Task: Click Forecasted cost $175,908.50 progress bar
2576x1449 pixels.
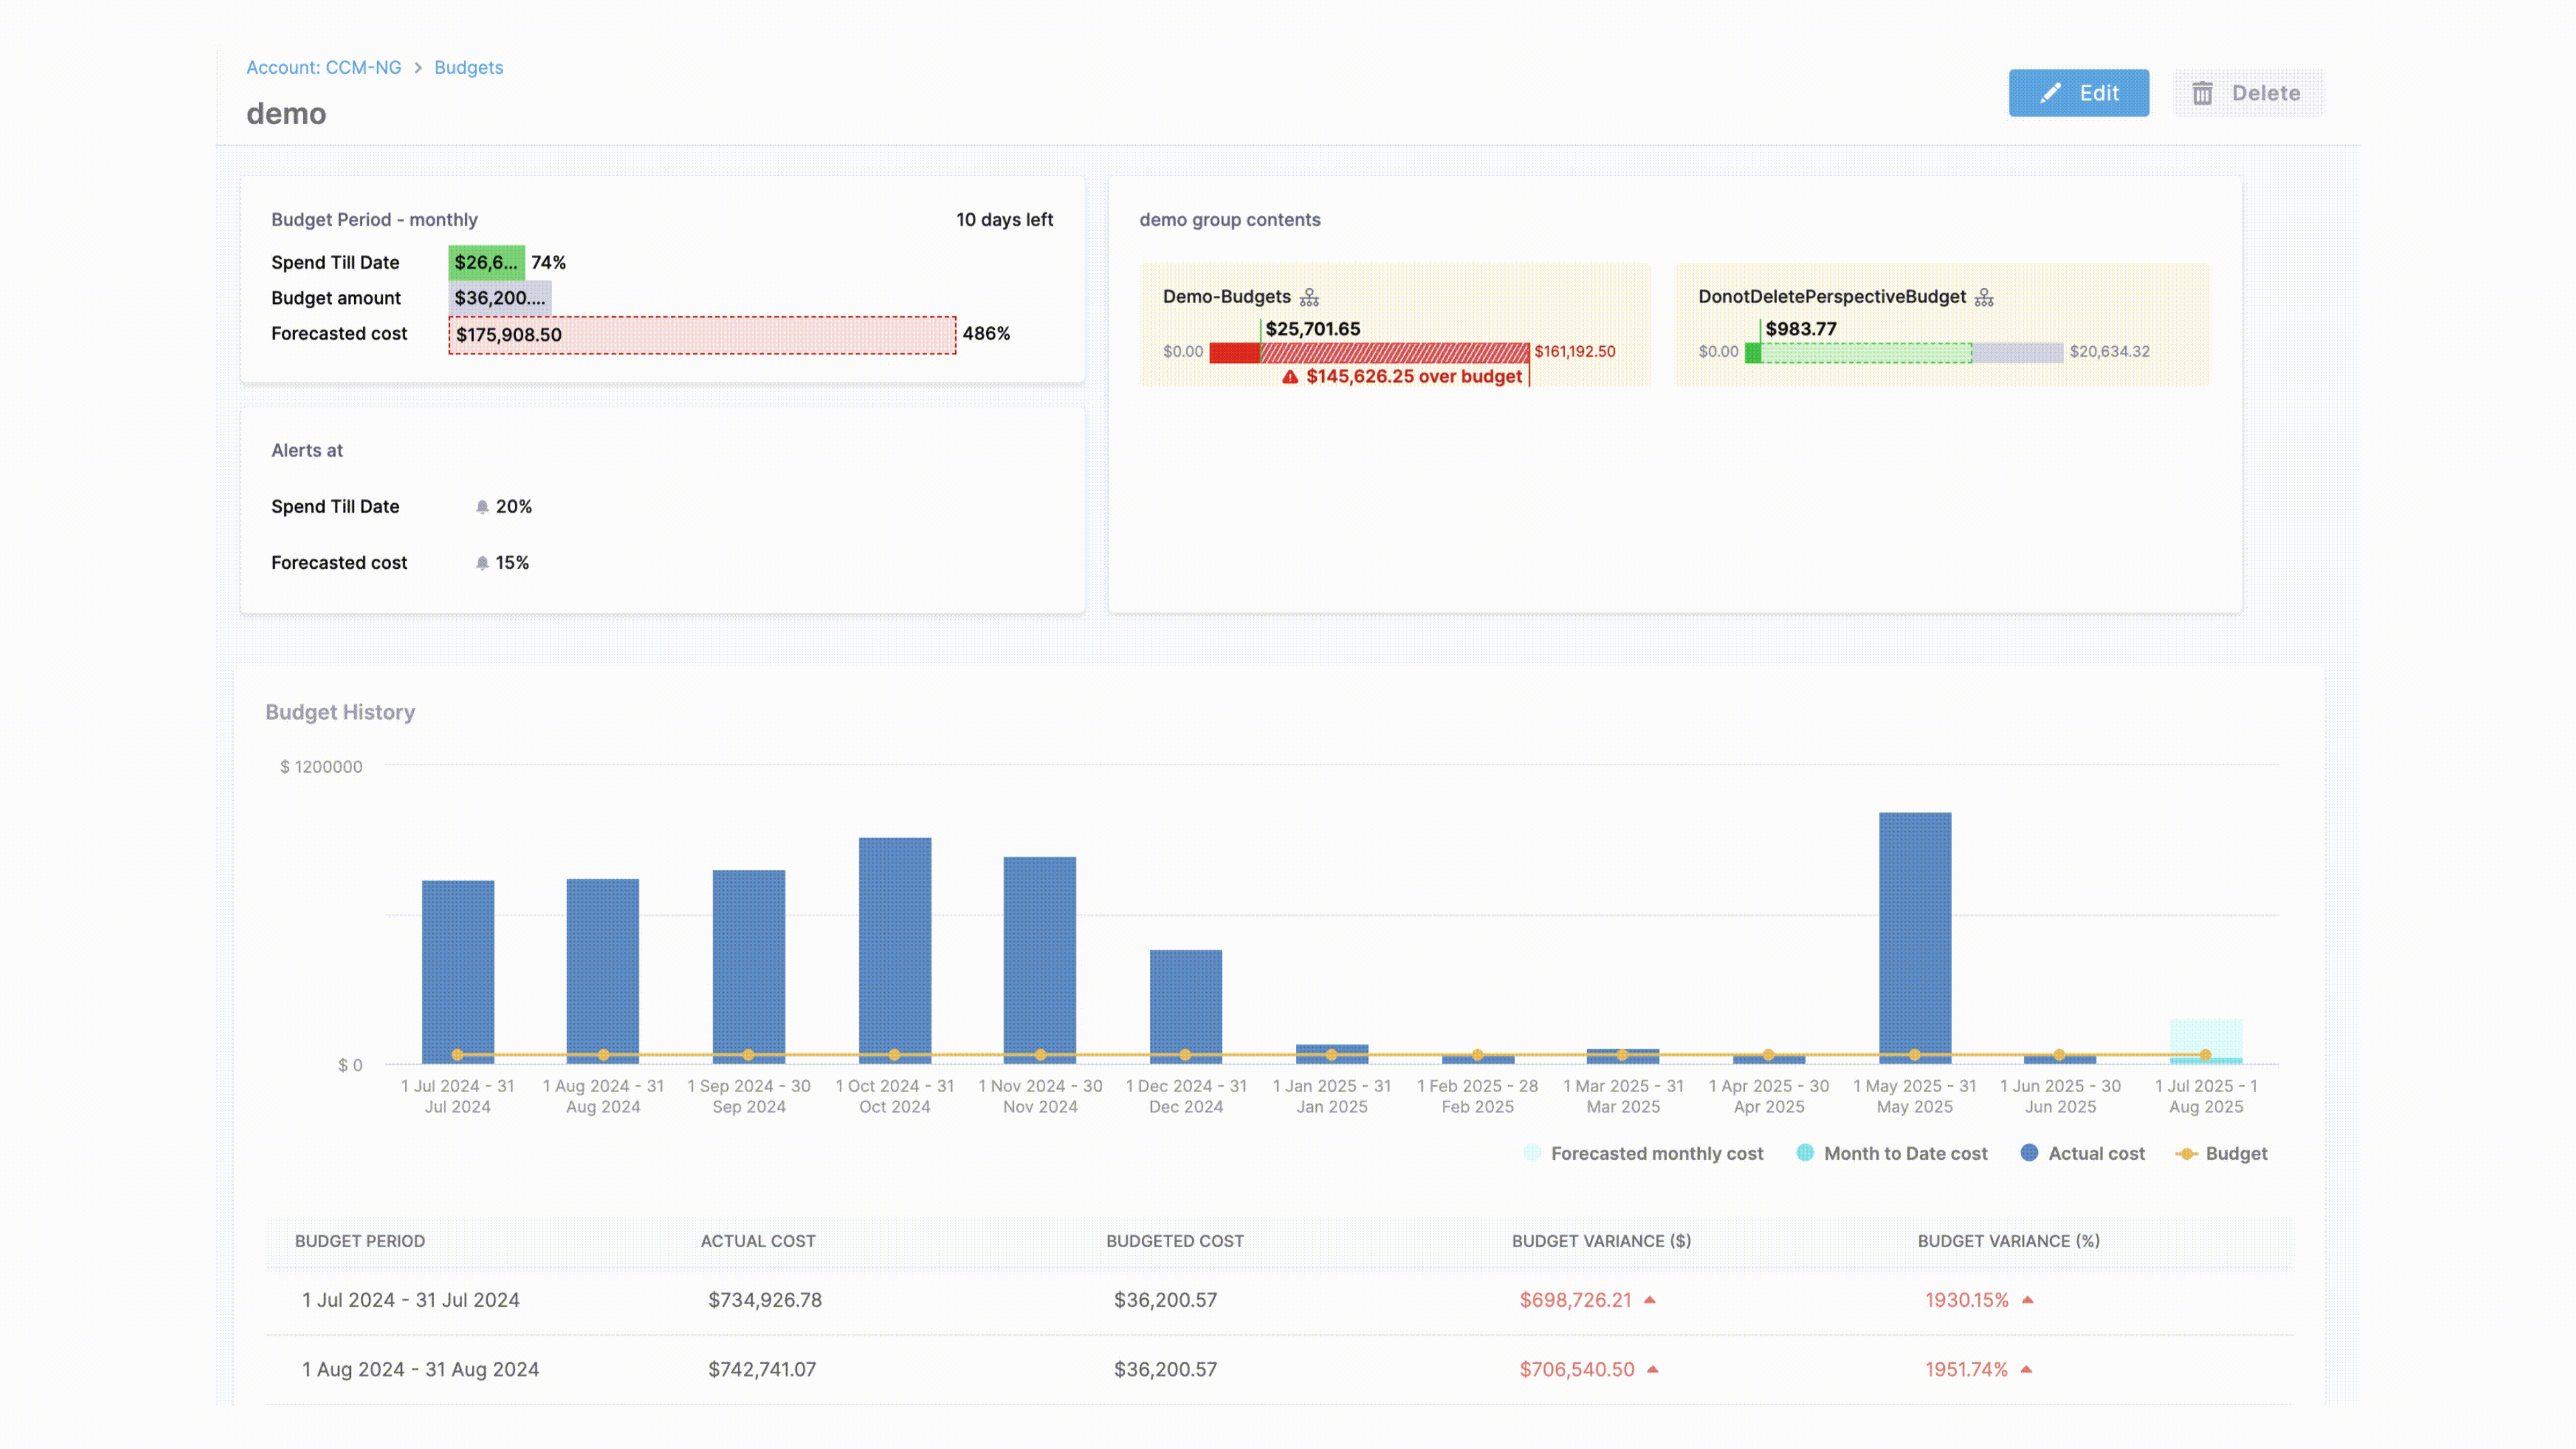Action: (x=702, y=335)
